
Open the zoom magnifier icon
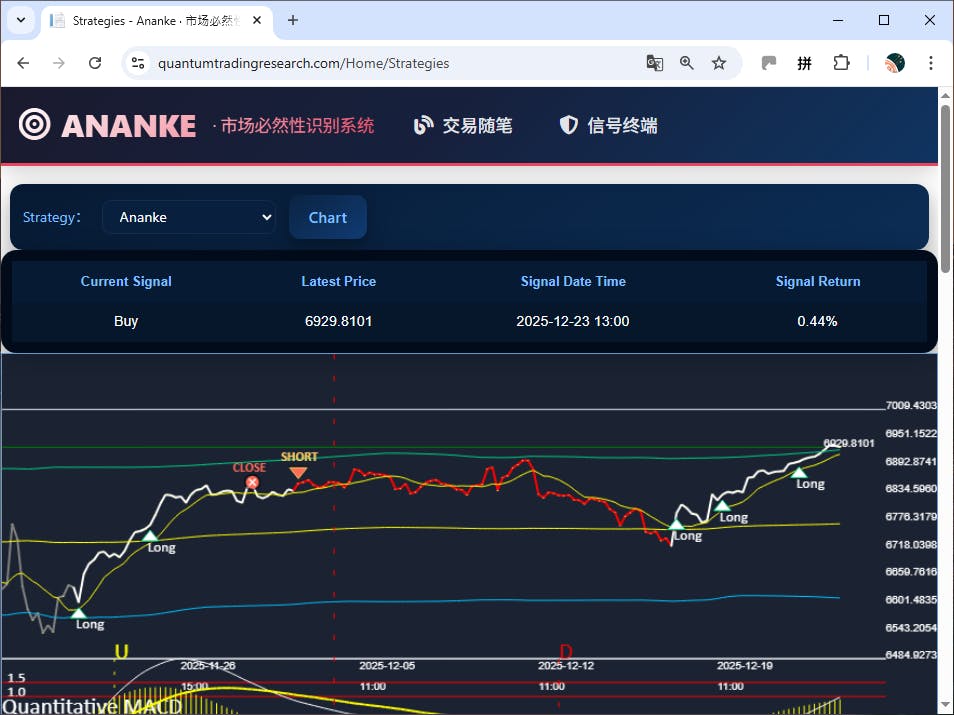pos(687,63)
